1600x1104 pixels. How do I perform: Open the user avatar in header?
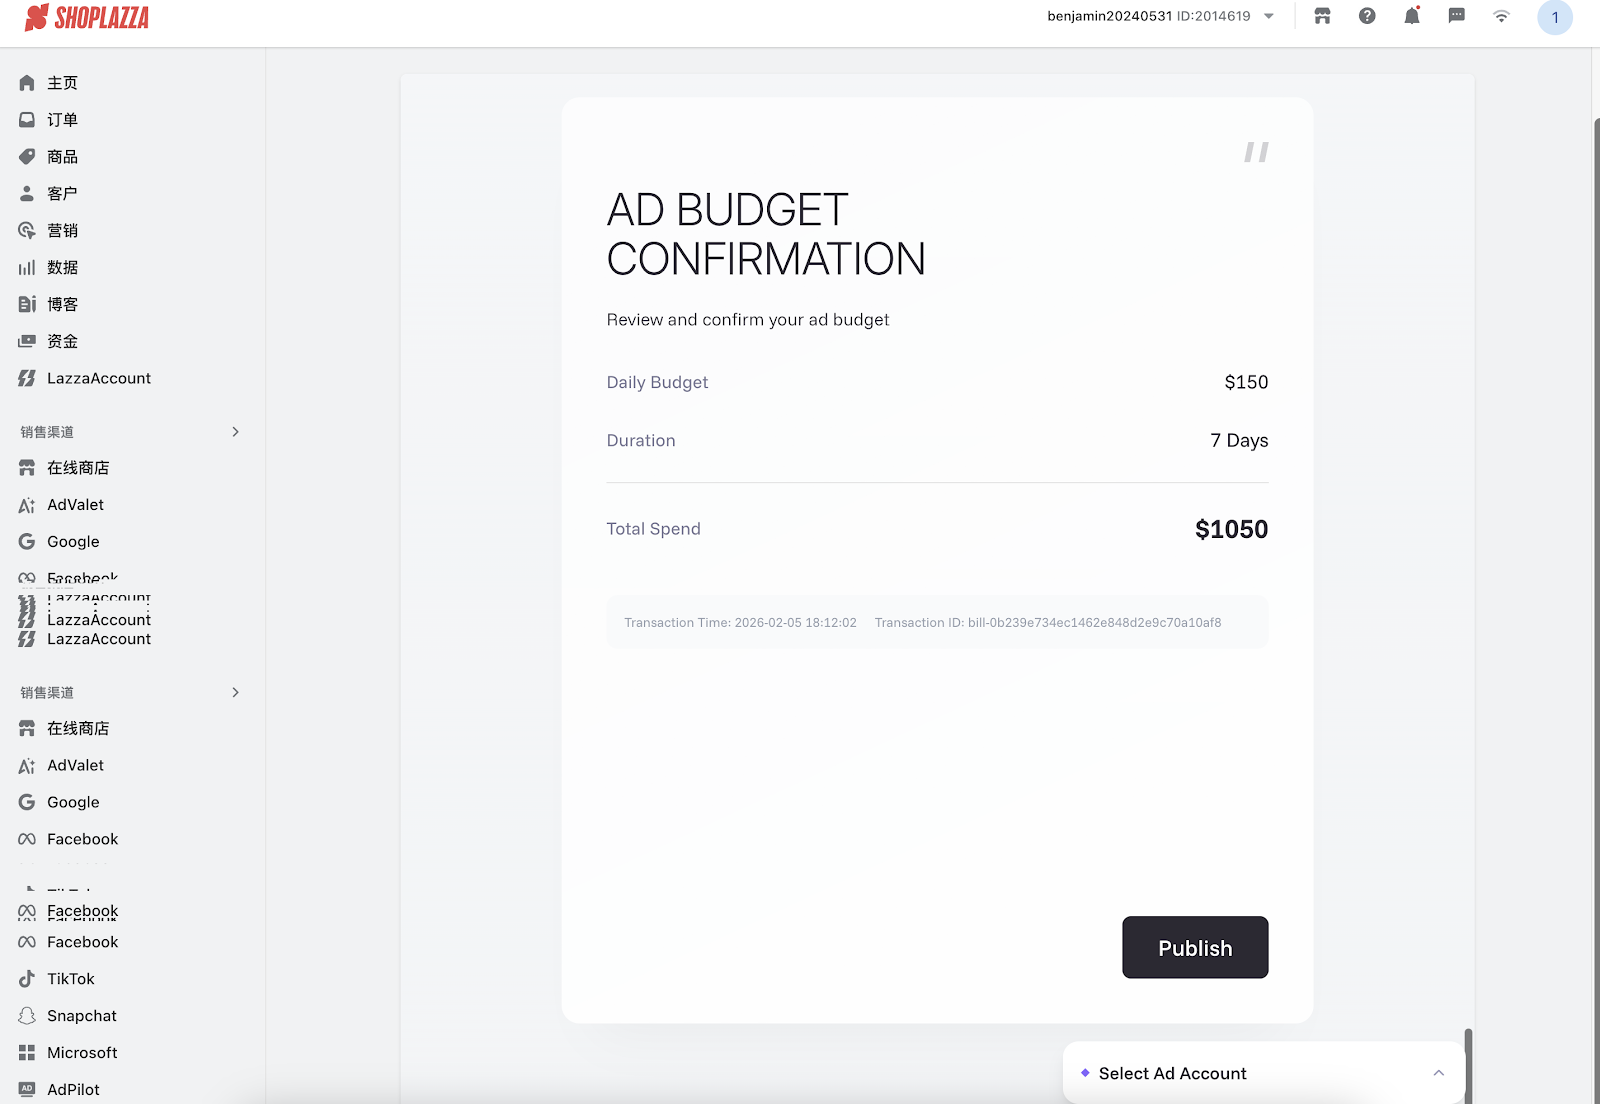pyautogui.click(x=1554, y=17)
